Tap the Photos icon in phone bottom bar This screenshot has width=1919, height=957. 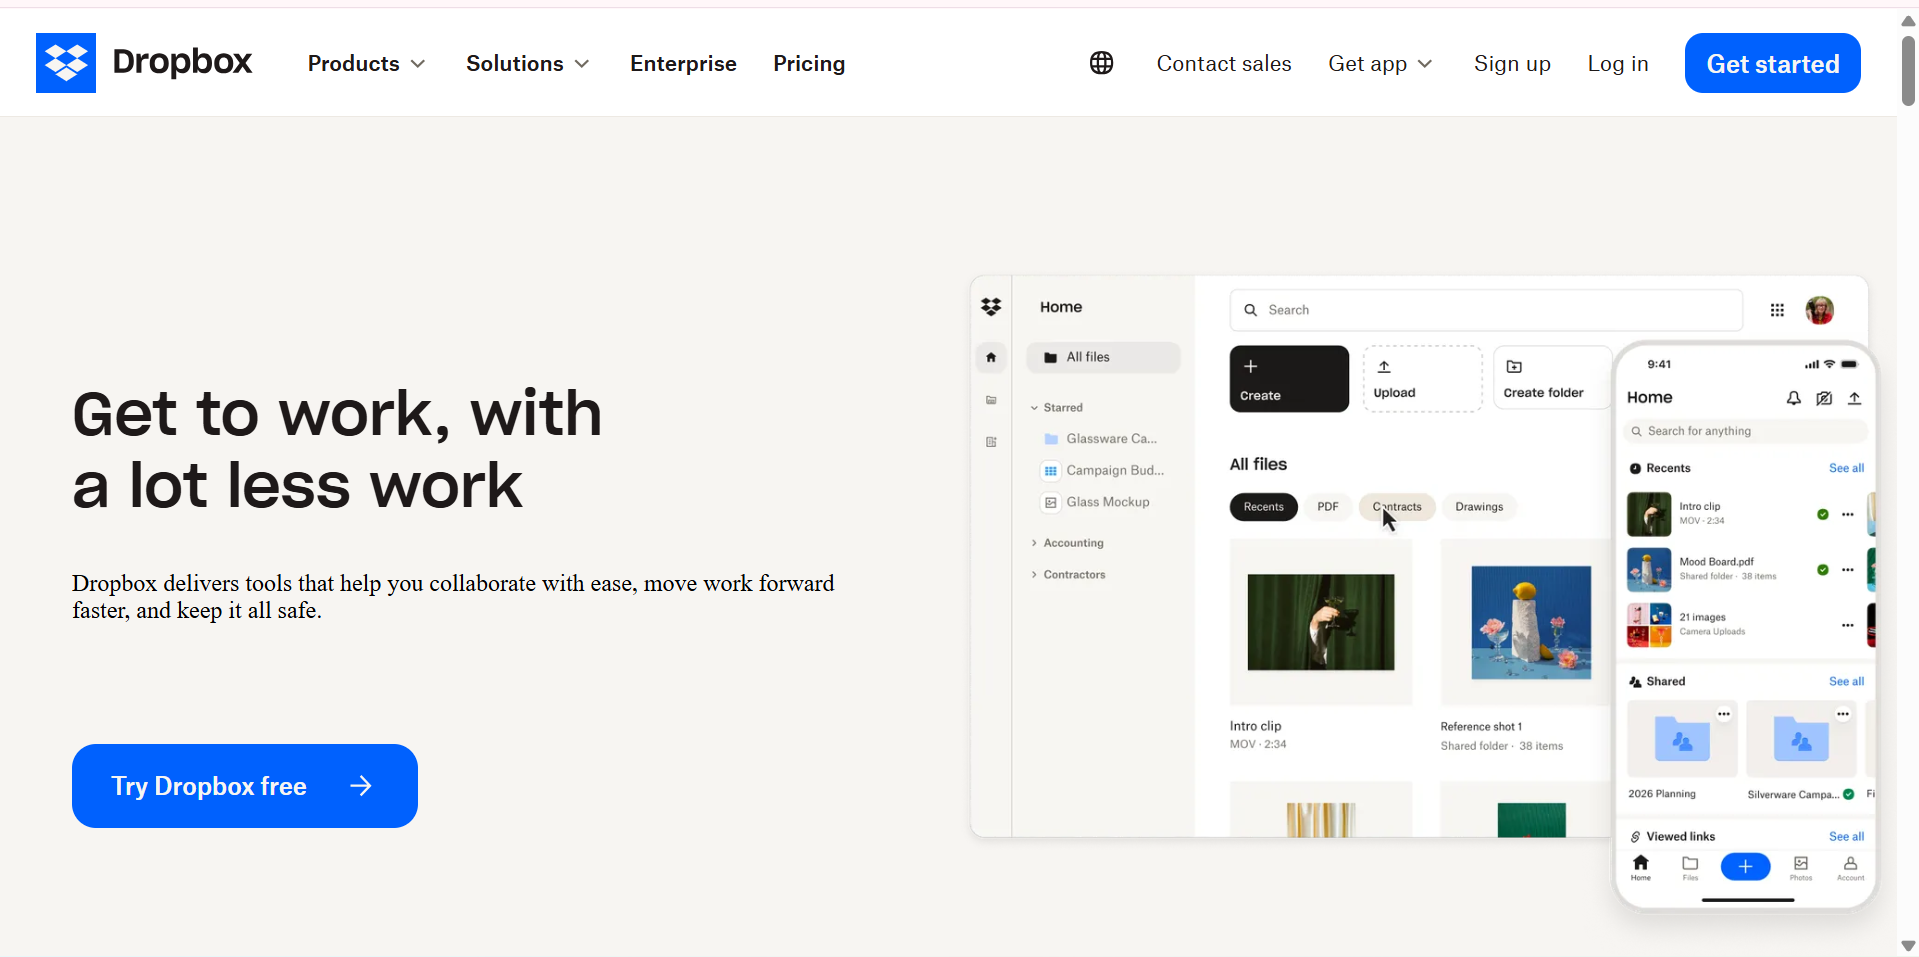[x=1801, y=867]
